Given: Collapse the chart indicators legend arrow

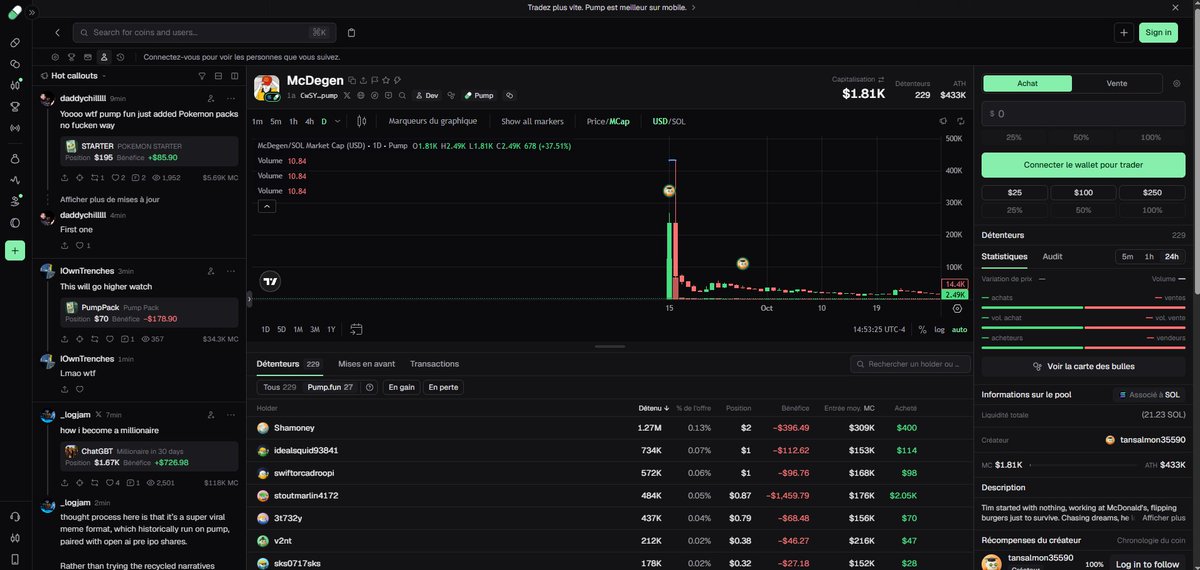Looking at the screenshot, I should click(267, 206).
